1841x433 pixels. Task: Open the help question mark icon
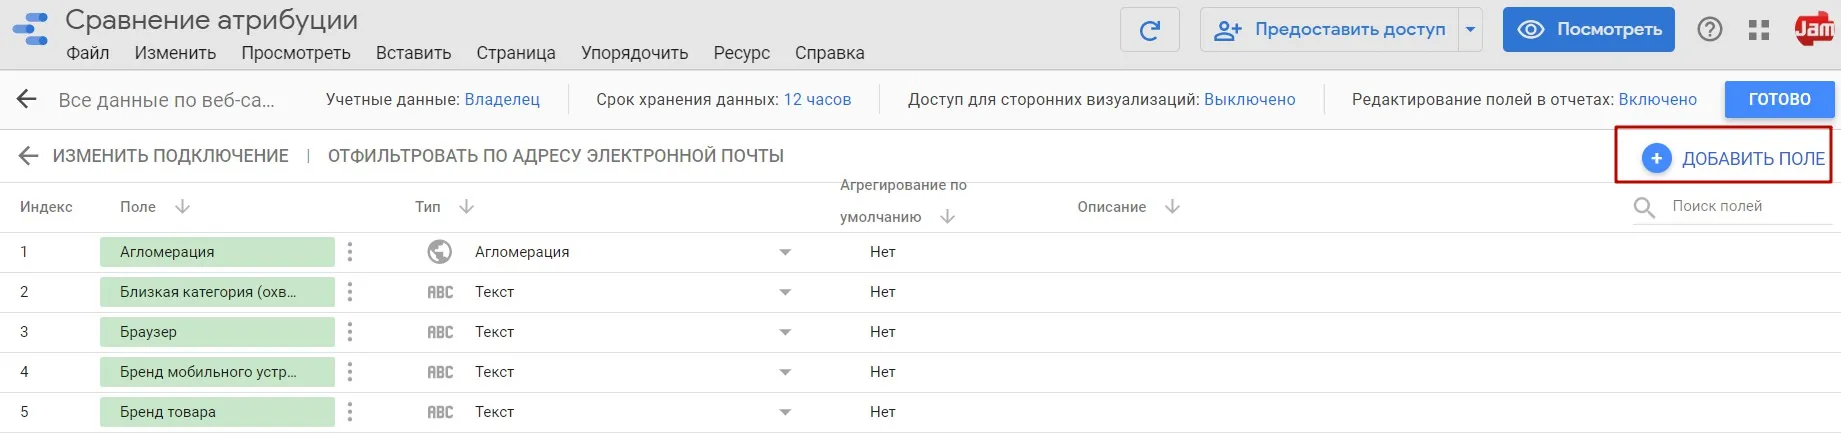click(1710, 30)
